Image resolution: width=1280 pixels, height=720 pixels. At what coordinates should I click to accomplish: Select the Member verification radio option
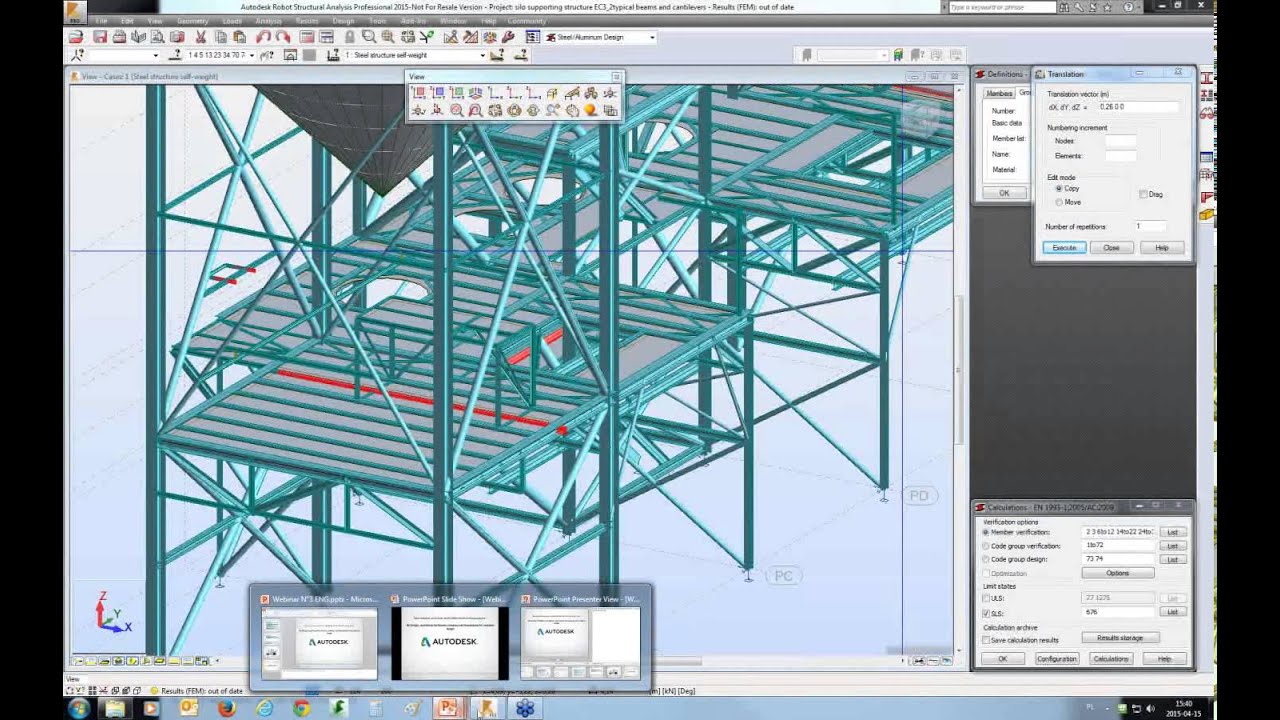click(986, 532)
